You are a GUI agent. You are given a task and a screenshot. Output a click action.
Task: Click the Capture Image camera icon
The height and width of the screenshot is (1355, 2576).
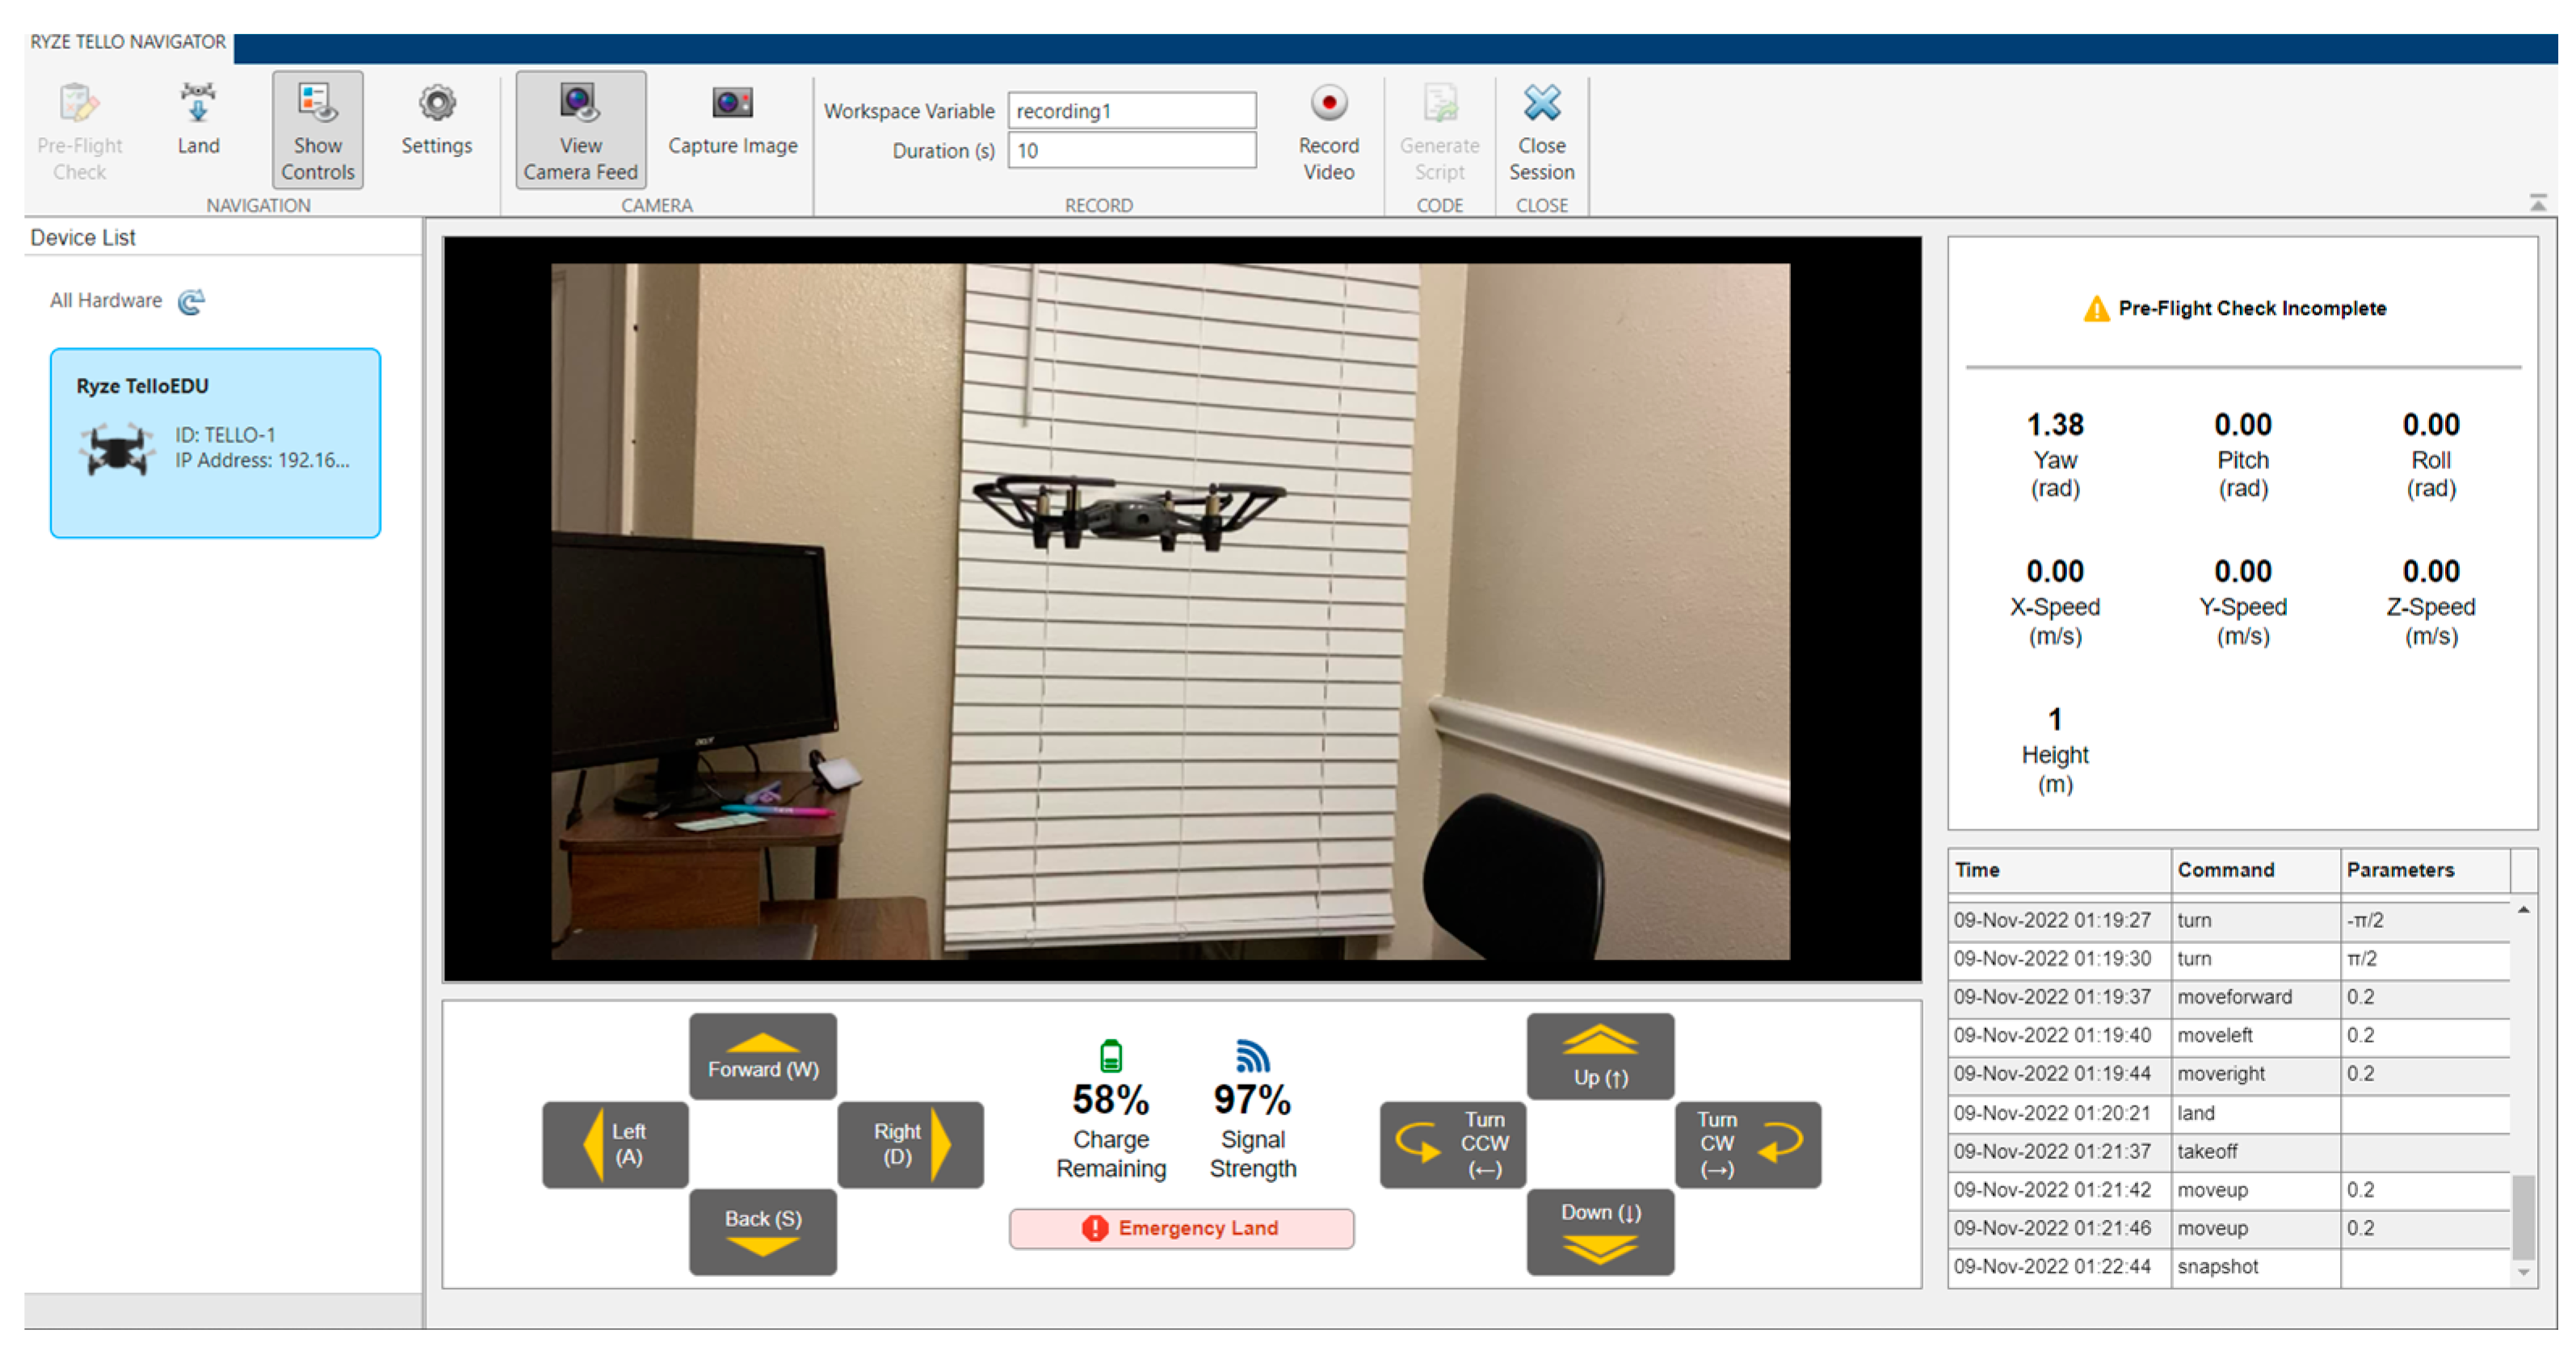point(732,104)
